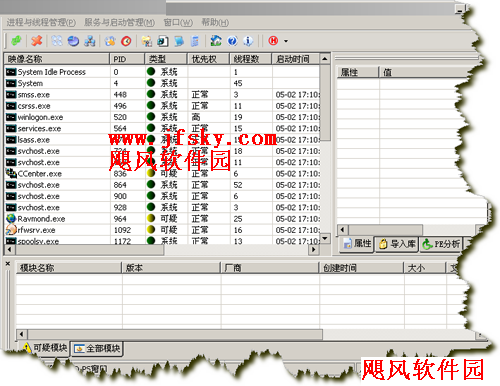
Task: Sort by 映像名称 column header
Action: pos(57,59)
